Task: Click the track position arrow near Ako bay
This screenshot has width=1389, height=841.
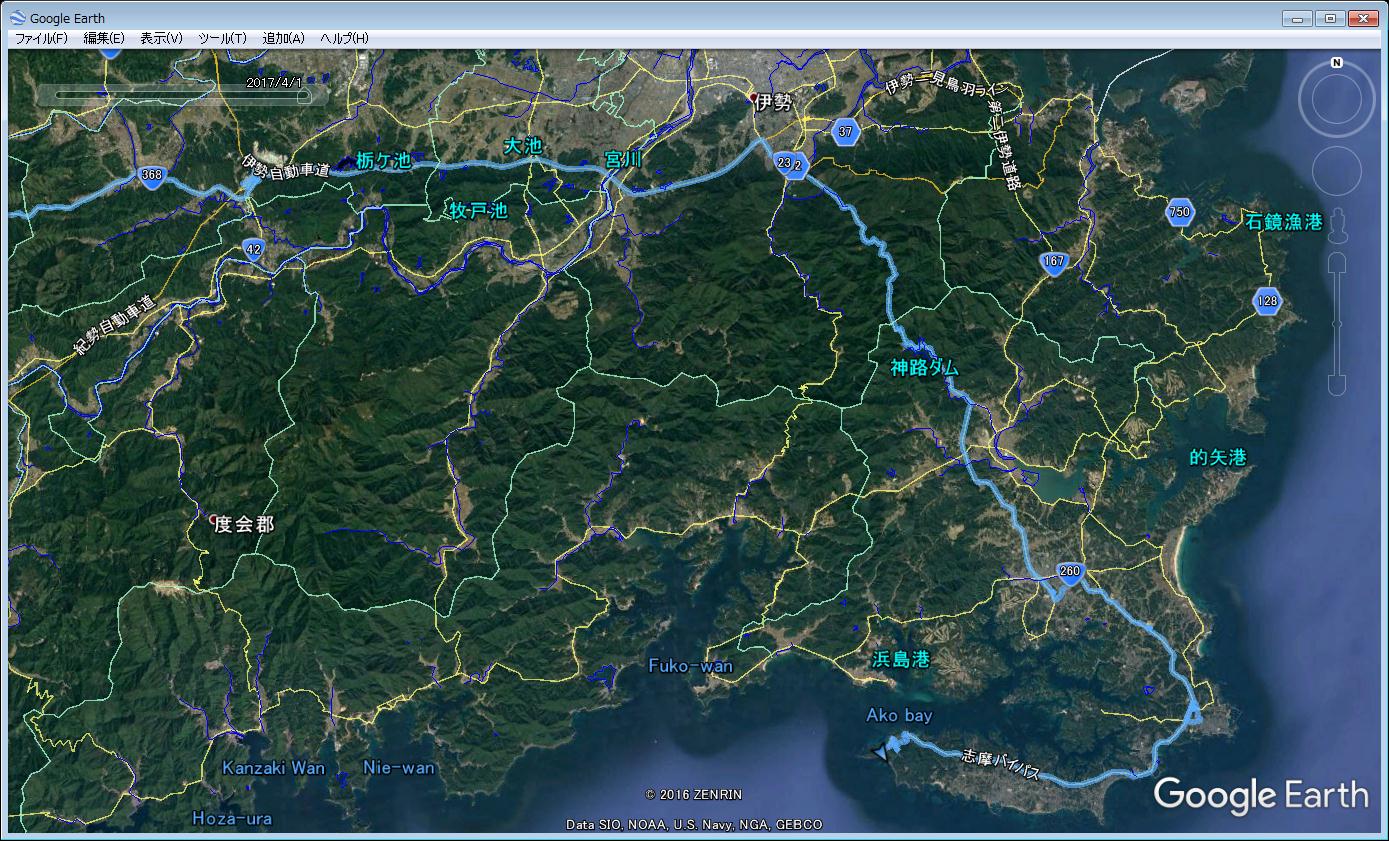Action: tap(880, 753)
